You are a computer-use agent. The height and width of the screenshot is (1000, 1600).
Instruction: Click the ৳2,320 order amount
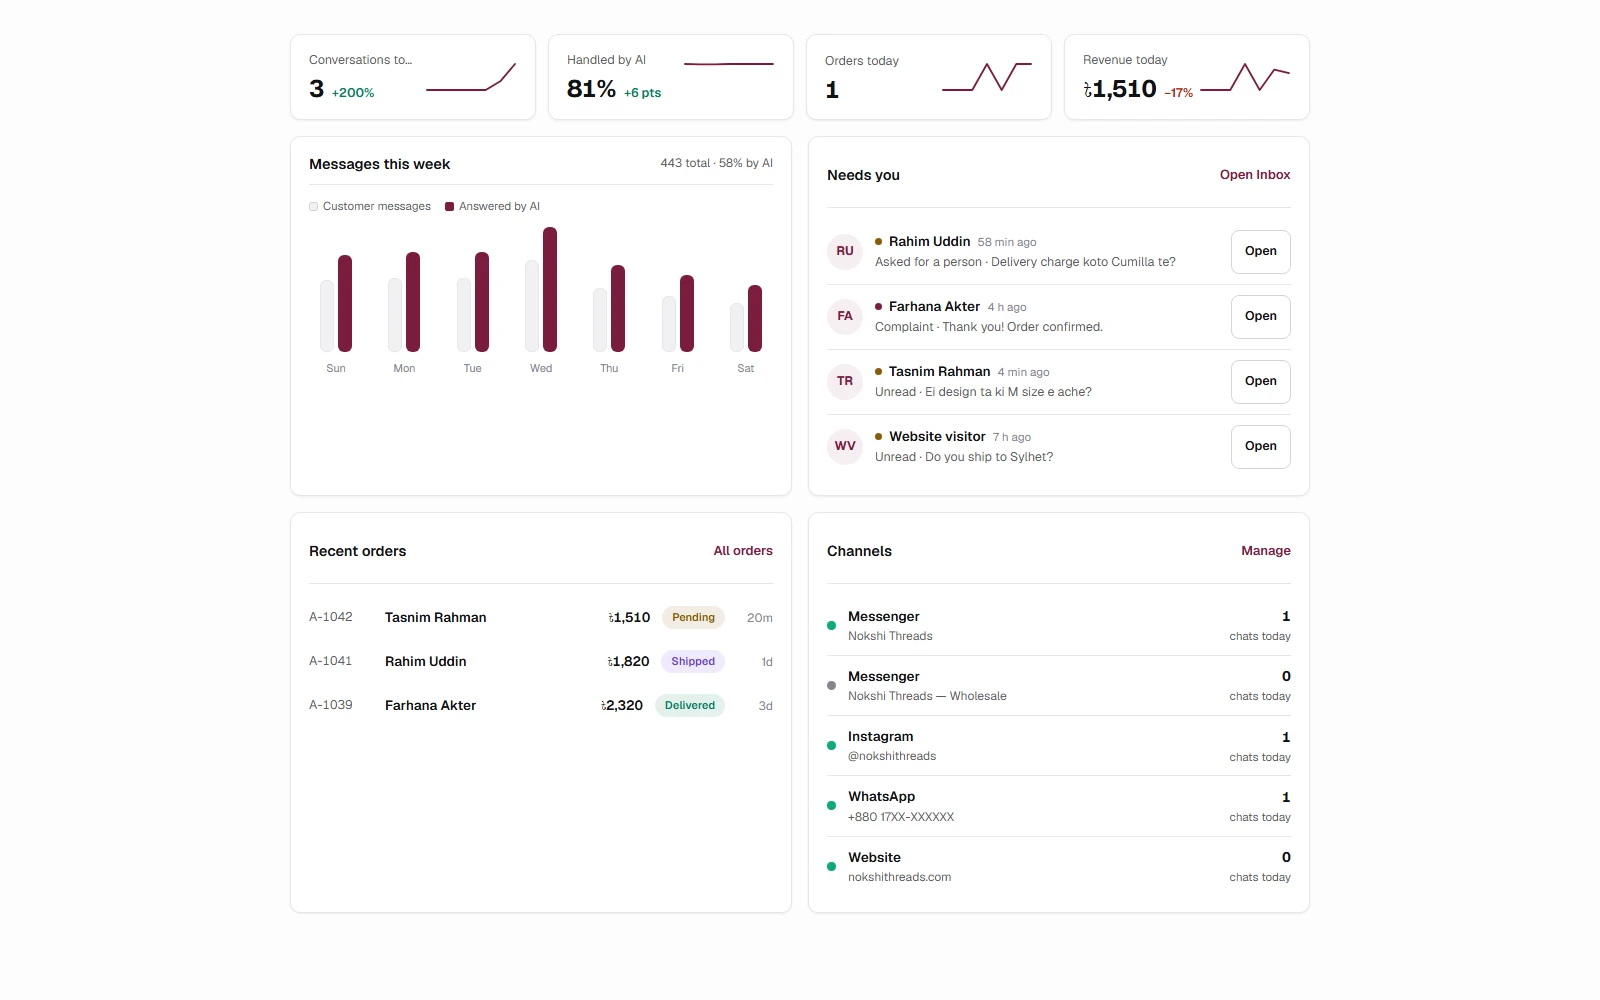pos(622,705)
